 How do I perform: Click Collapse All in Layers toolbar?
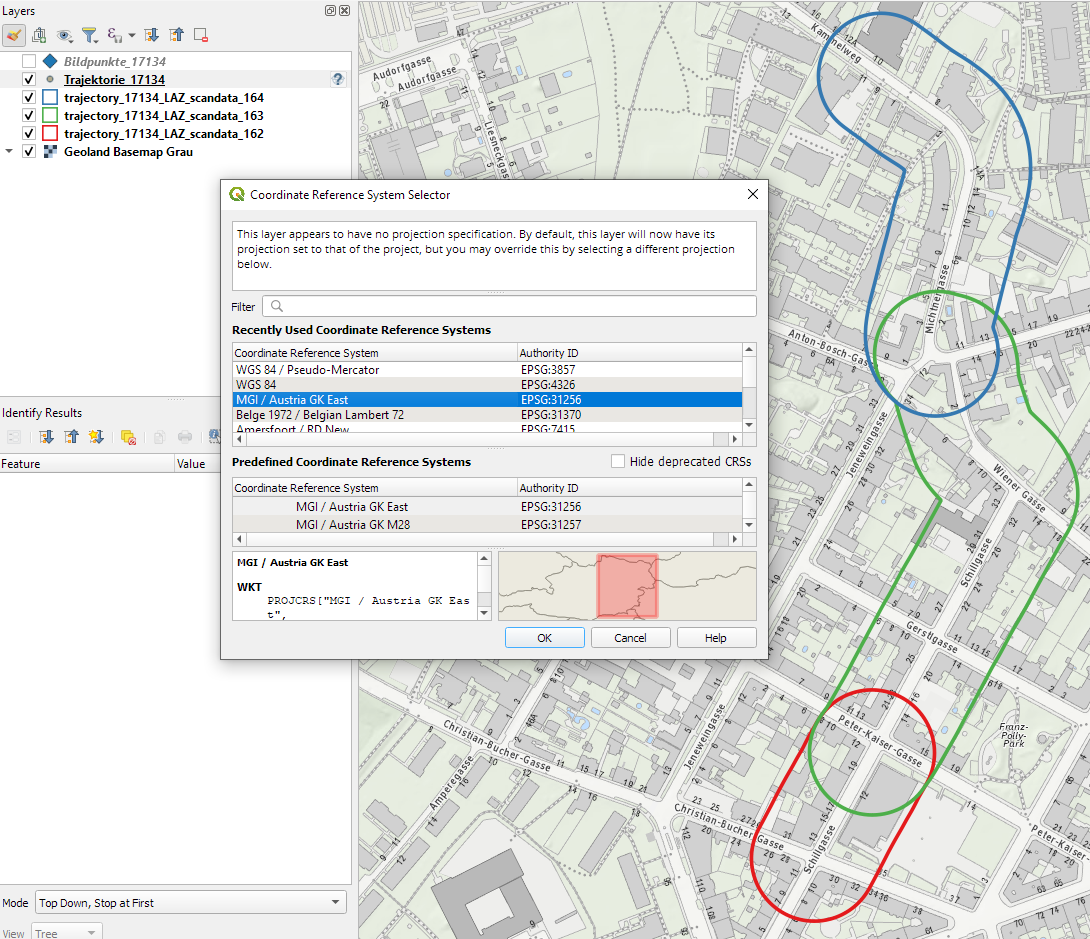177,36
